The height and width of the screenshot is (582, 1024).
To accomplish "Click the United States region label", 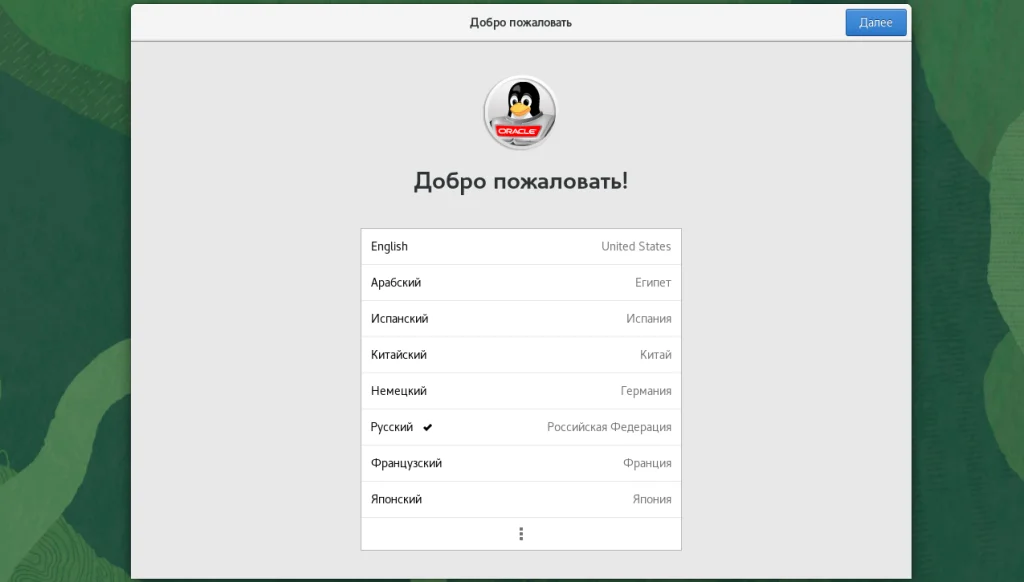I will click(x=635, y=246).
